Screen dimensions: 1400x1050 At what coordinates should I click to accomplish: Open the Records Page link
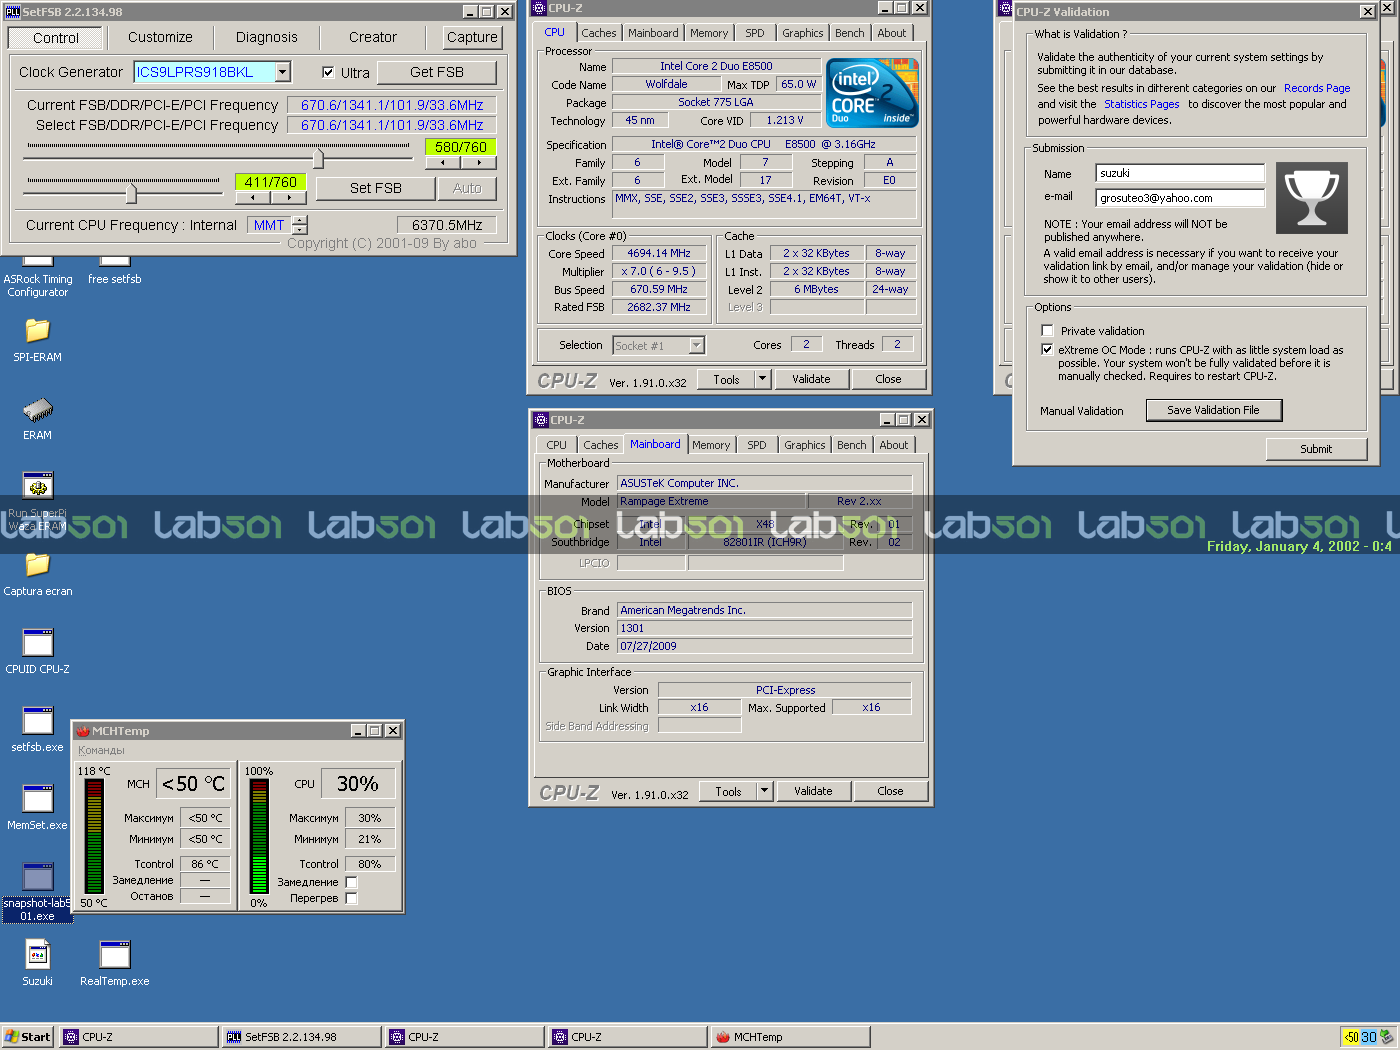pos(1317,88)
